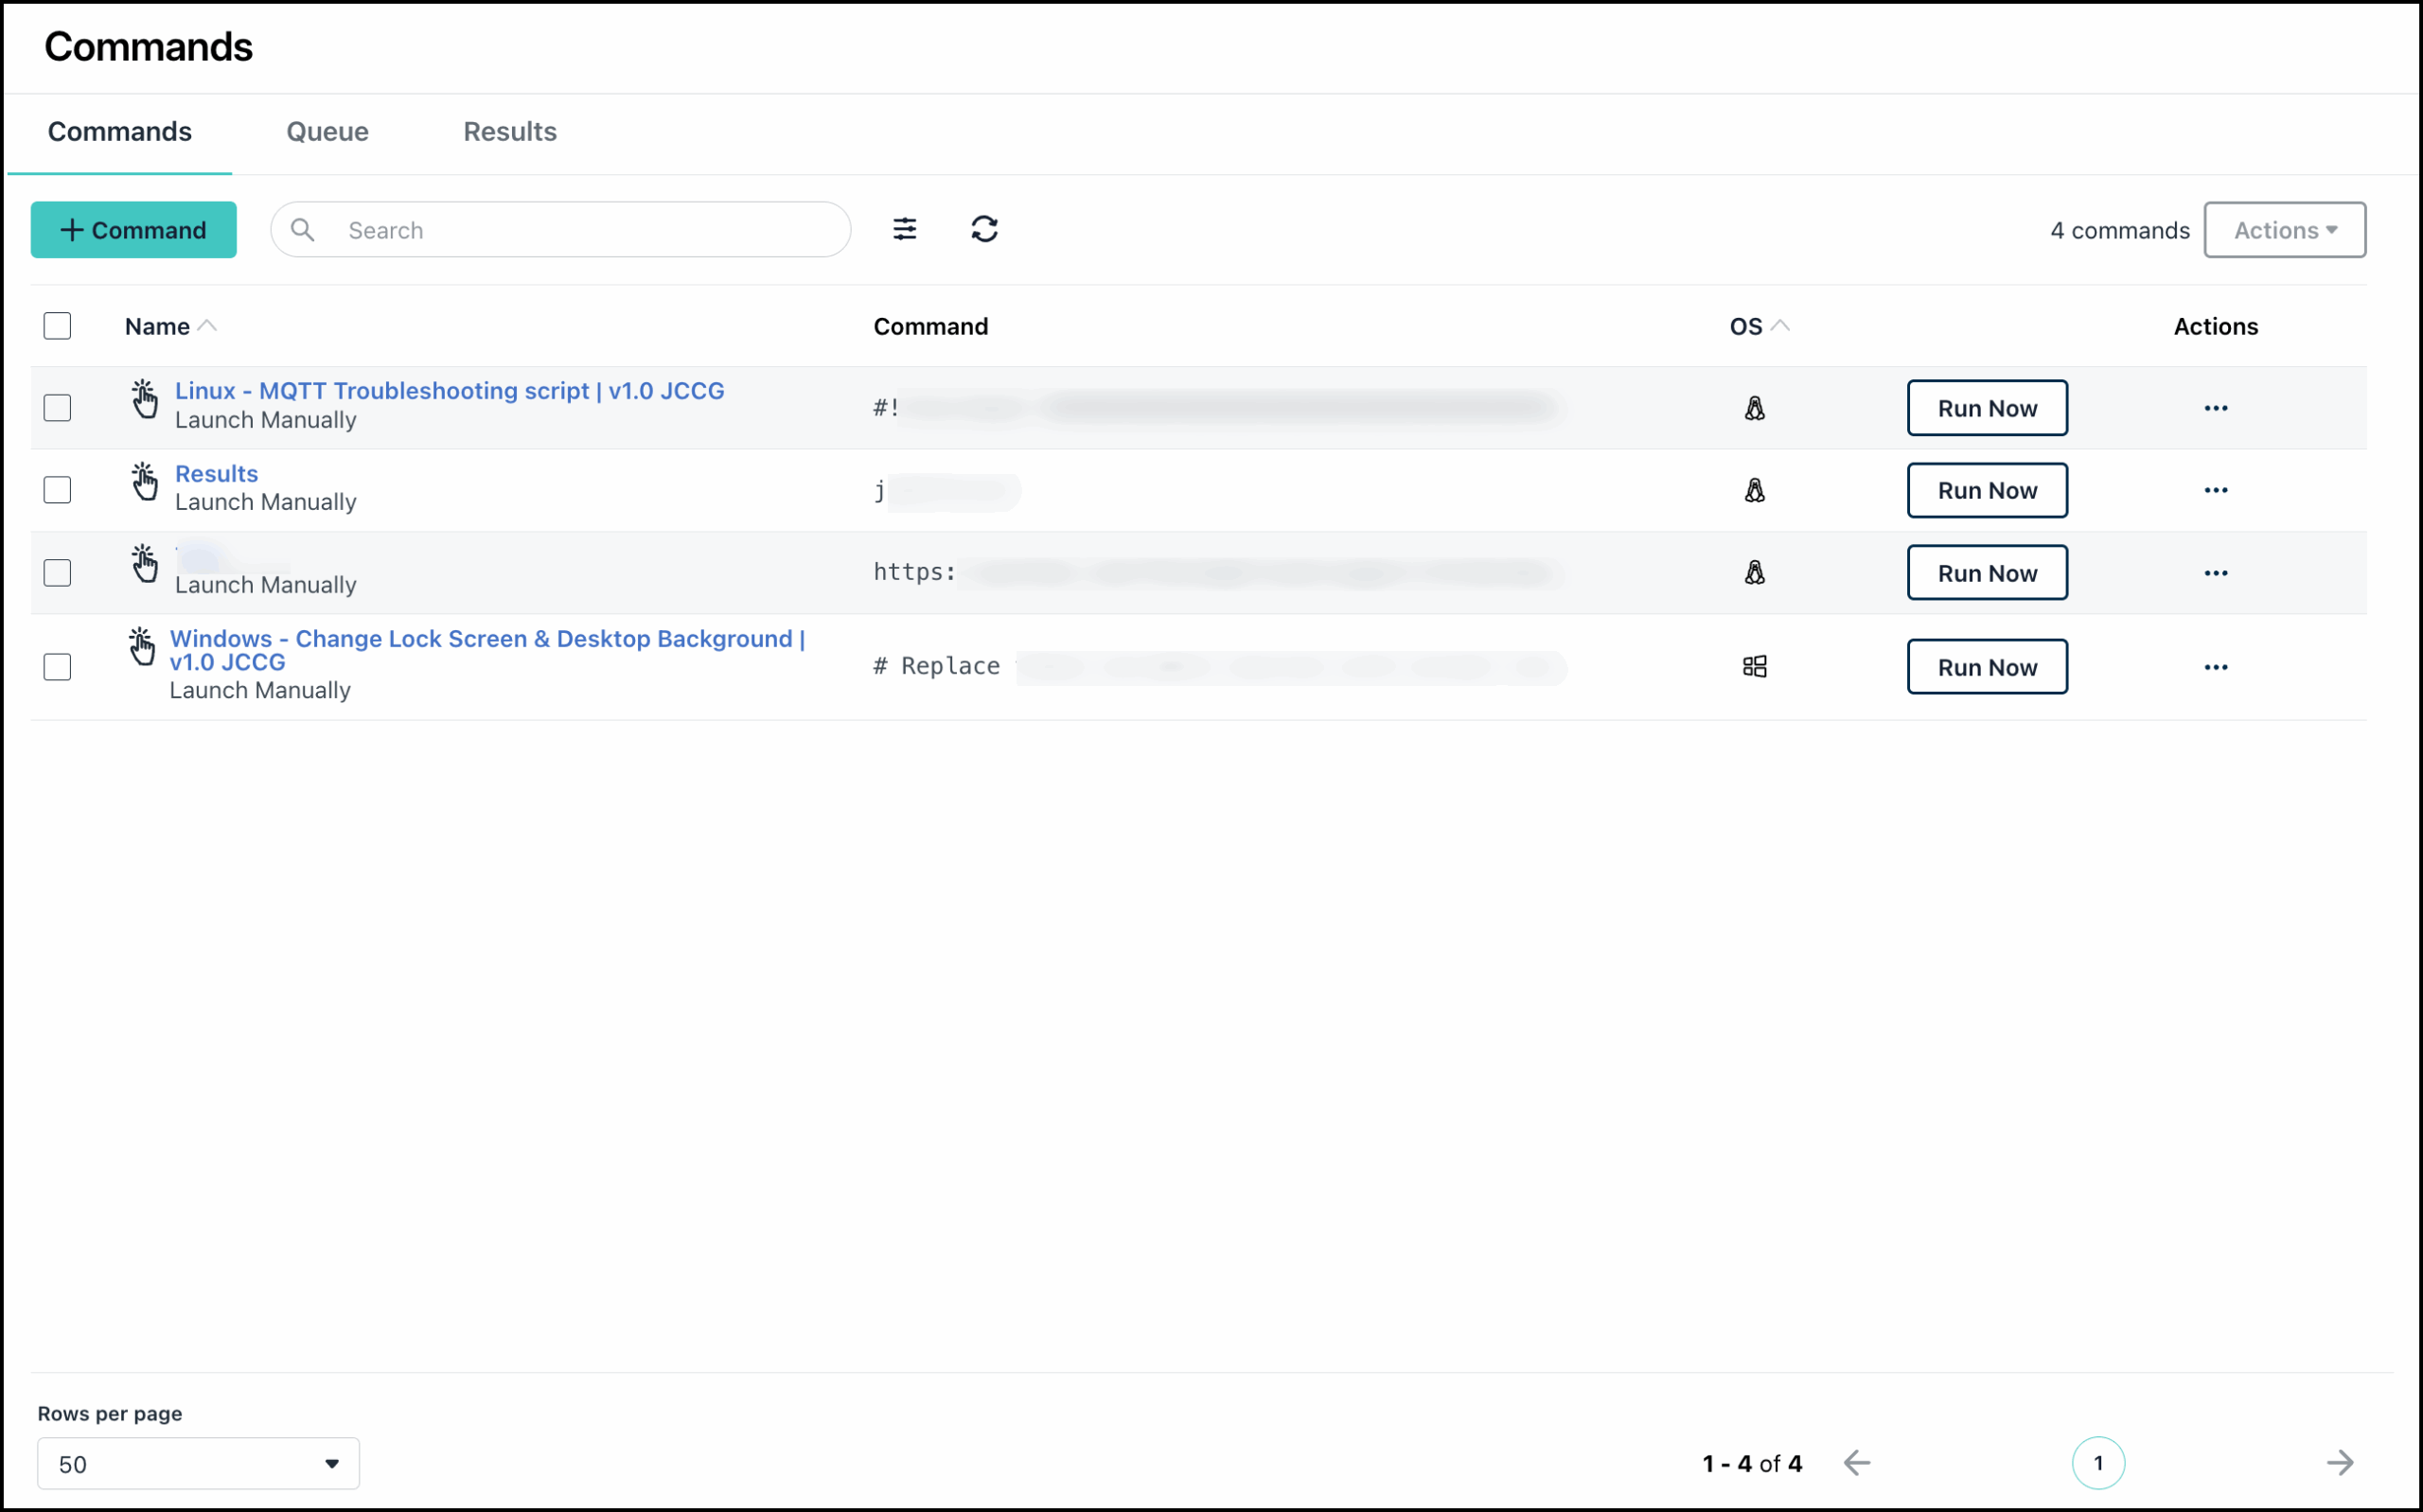Open the Actions dropdown
The height and width of the screenshot is (1512, 2423).
click(2284, 229)
